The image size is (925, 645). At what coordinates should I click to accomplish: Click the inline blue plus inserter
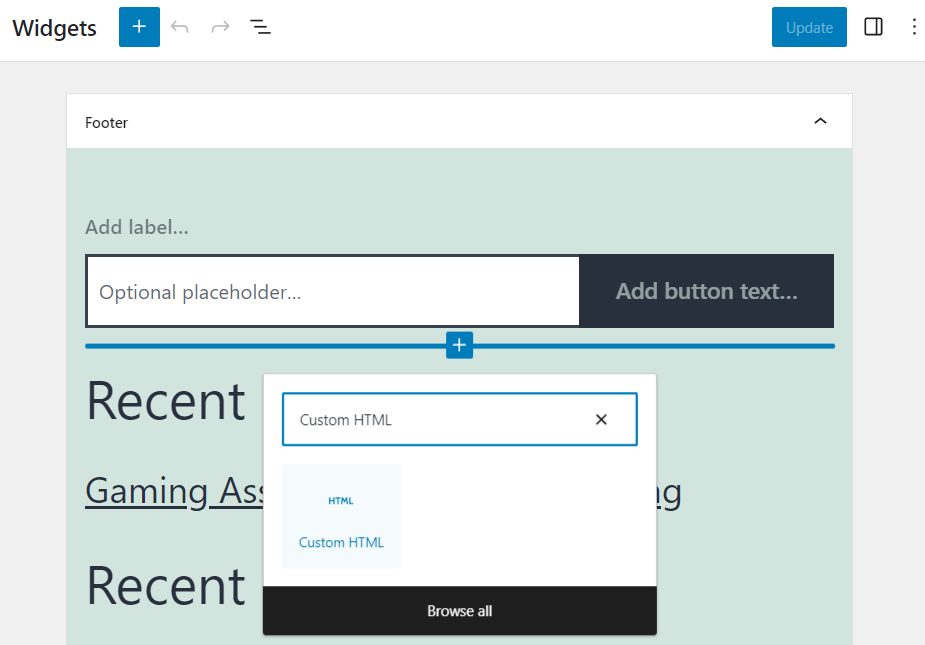(459, 345)
